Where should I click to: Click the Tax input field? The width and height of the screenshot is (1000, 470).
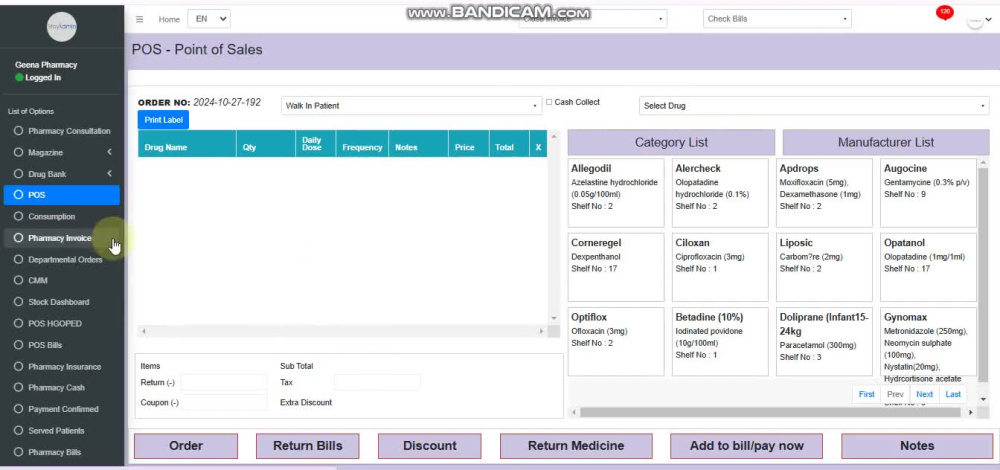(x=377, y=383)
